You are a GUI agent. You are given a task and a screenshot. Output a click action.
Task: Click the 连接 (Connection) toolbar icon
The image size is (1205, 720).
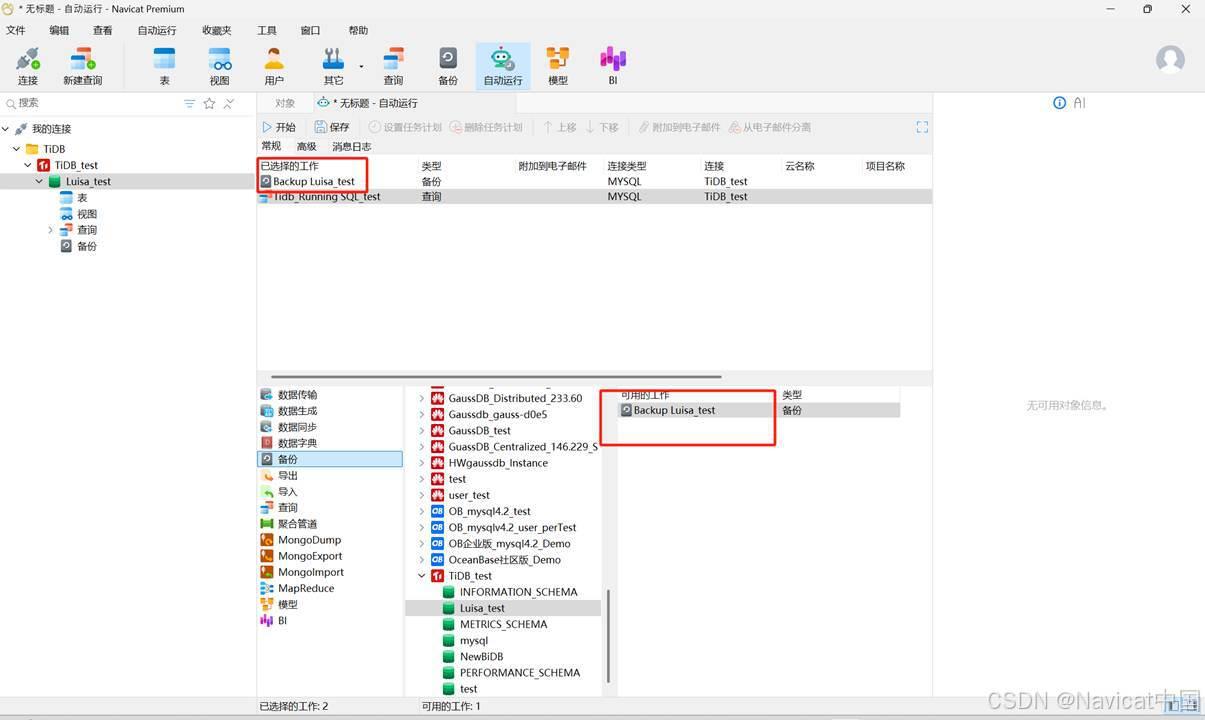coord(27,66)
